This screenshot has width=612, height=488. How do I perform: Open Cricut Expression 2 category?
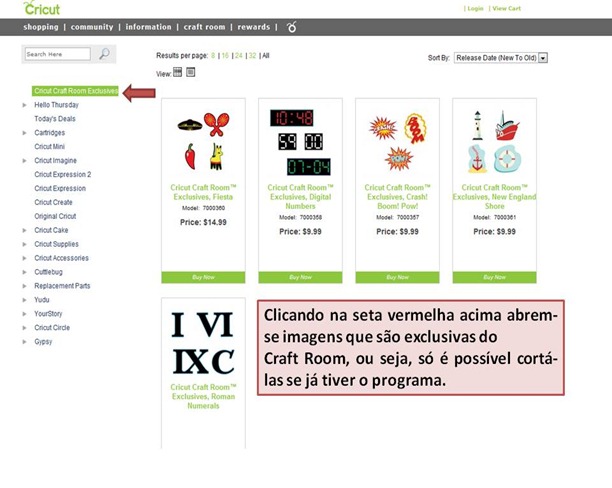62,175
